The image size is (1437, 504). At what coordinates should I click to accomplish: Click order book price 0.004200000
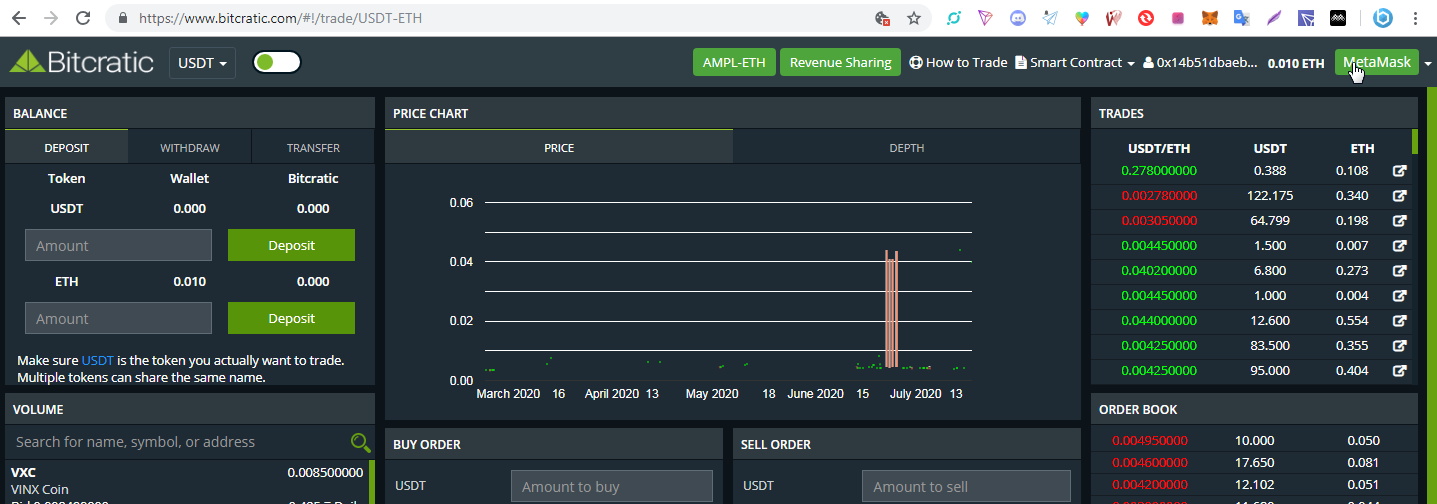click(x=1149, y=484)
